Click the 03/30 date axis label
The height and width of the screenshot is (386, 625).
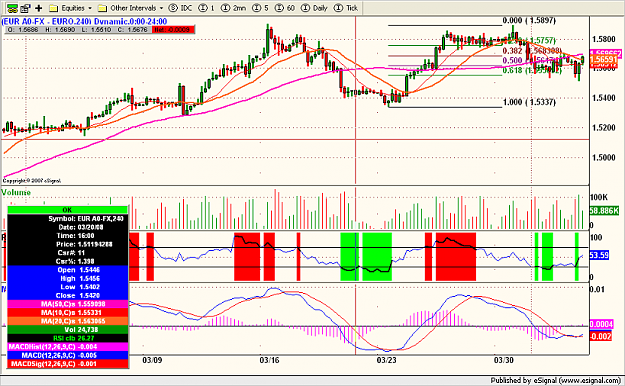pyautogui.click(x=504, y=360)
